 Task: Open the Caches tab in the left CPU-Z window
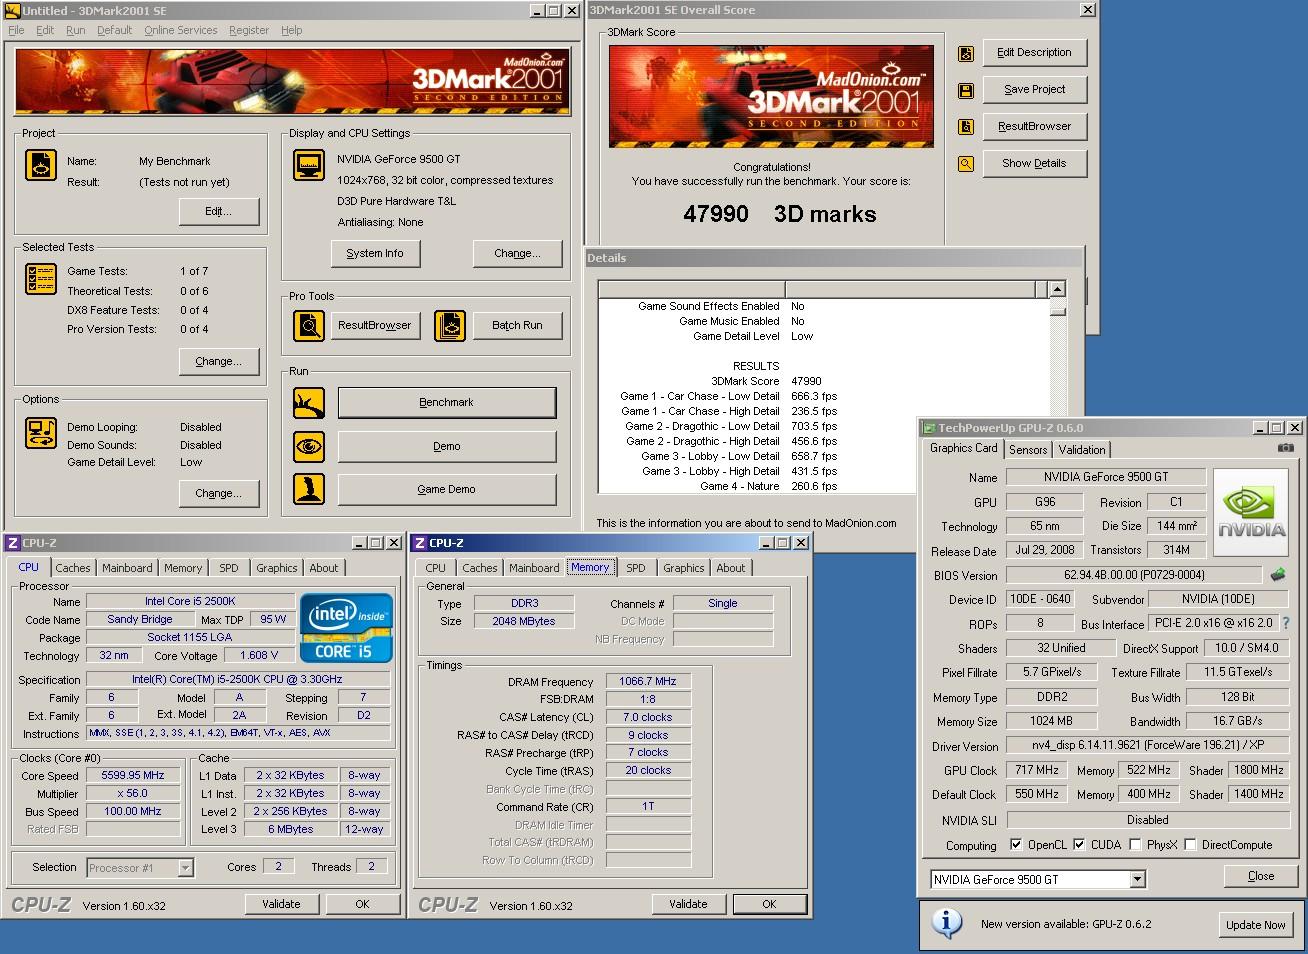click(73, 568)
